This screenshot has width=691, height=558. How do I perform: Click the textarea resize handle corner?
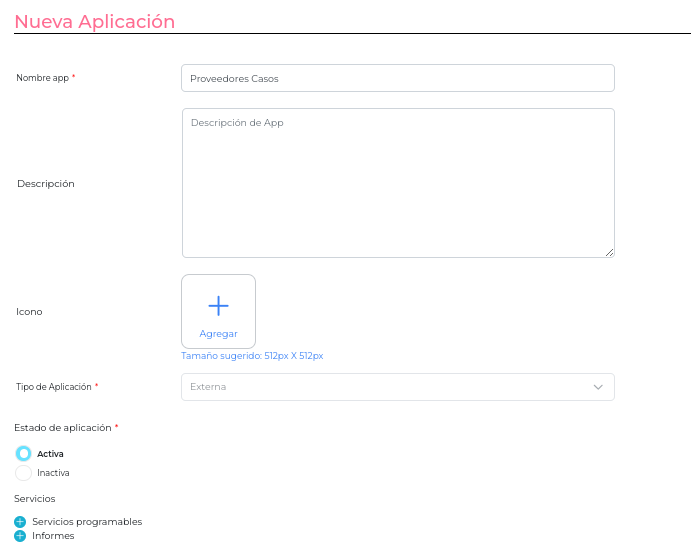click(609, 252)
